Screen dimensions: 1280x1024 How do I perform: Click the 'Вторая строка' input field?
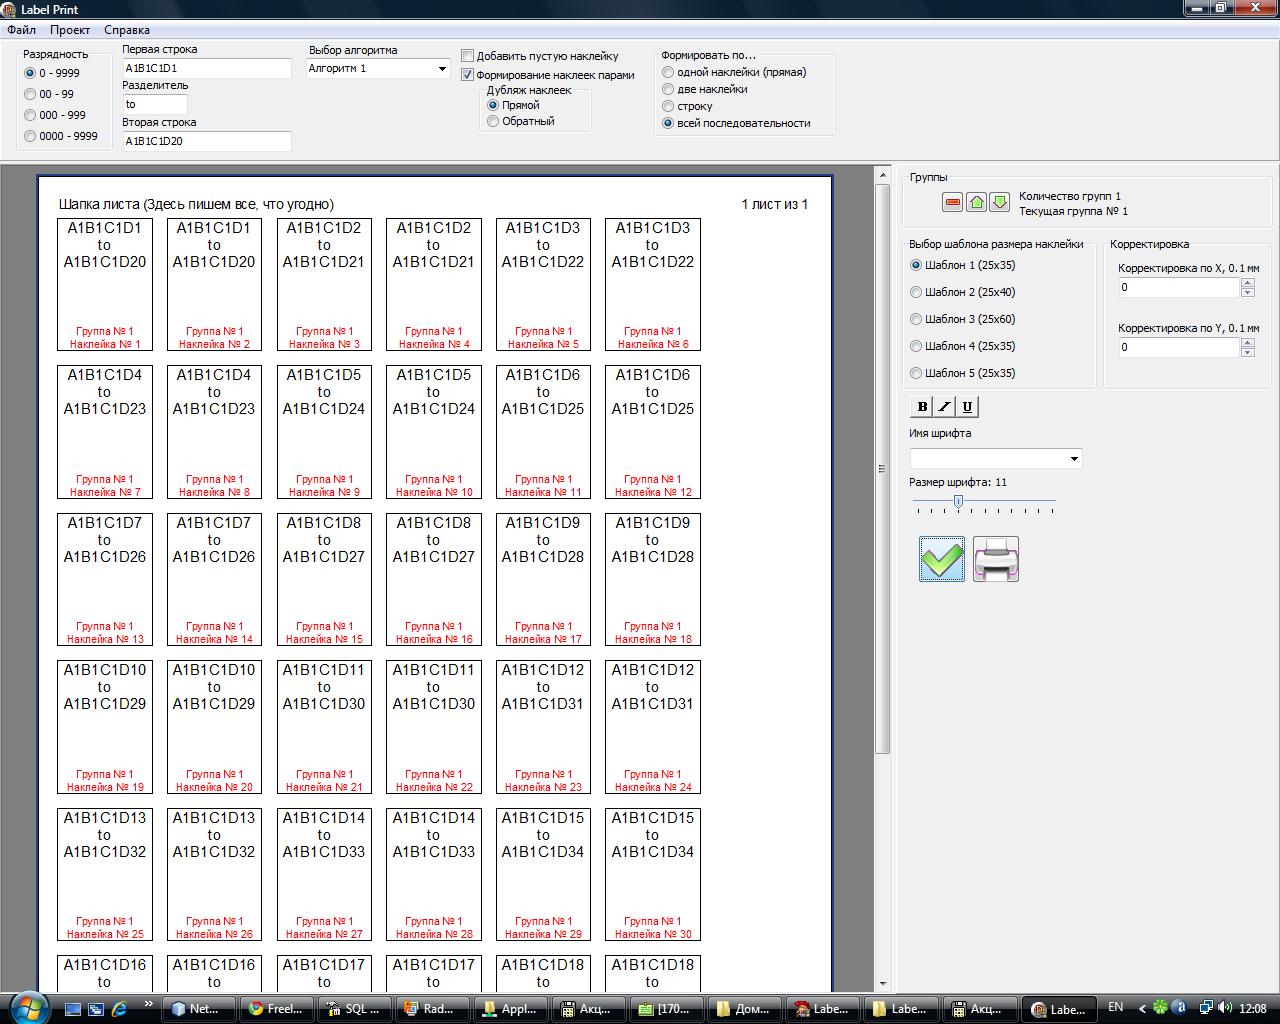coord(206,141)
